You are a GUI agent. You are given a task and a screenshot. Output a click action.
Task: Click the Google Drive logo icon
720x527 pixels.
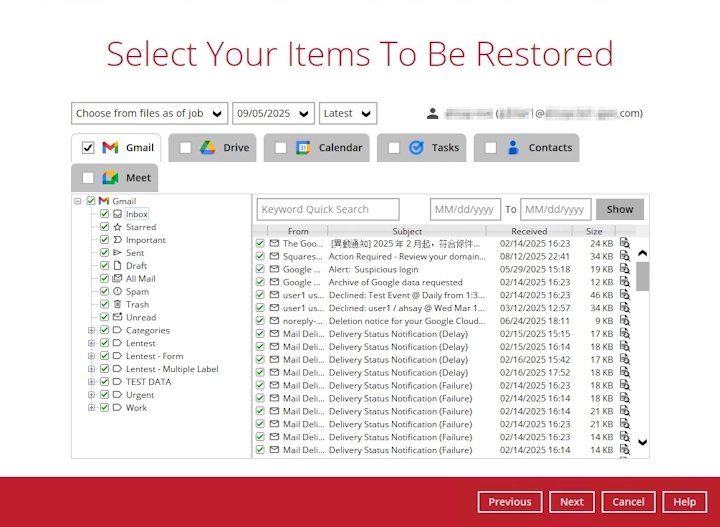tap(208, 147)
